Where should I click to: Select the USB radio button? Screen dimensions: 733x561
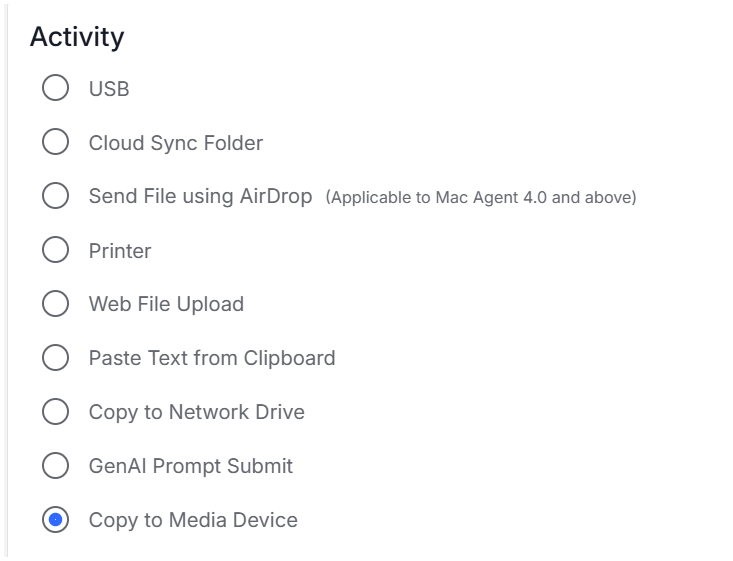click(x=55, y=87)
